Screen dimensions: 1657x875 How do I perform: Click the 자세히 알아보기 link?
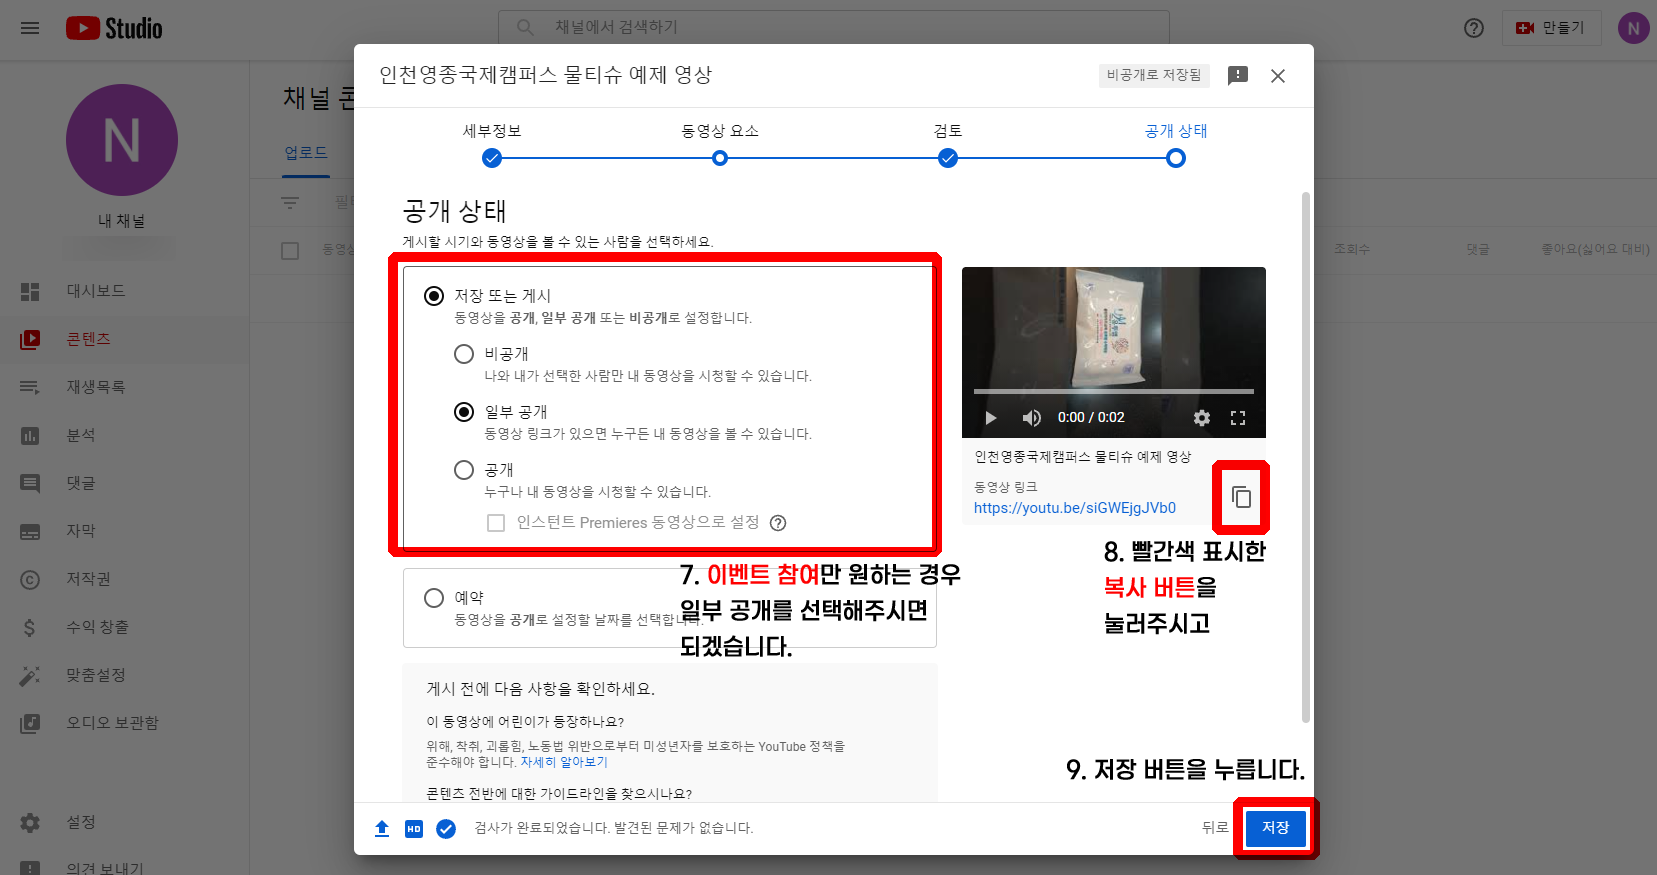pos(564,762)
